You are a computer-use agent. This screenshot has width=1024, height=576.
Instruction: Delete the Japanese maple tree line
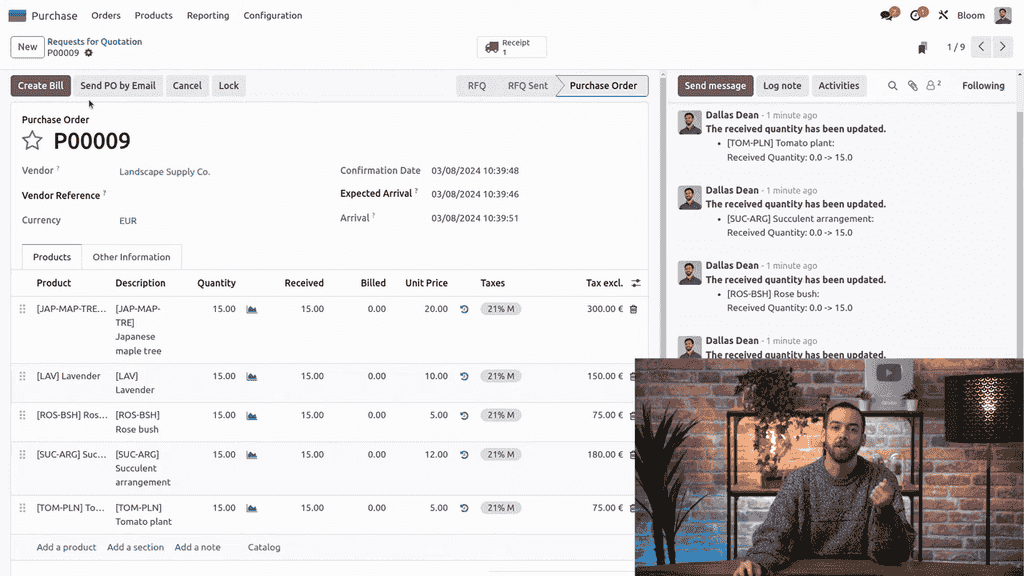(x=633, y=310)
